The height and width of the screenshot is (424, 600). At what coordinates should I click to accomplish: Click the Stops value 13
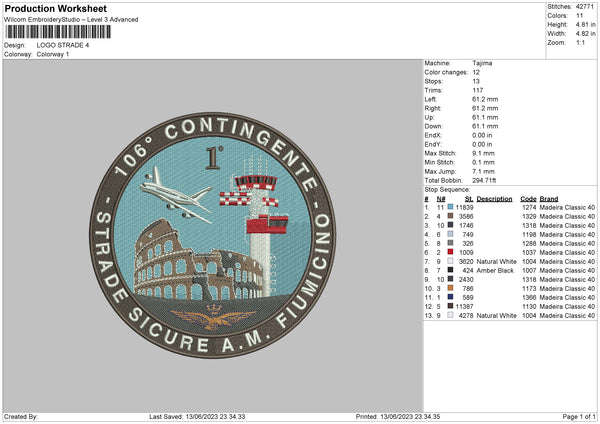pyautogui.click(x=476, y=81)
